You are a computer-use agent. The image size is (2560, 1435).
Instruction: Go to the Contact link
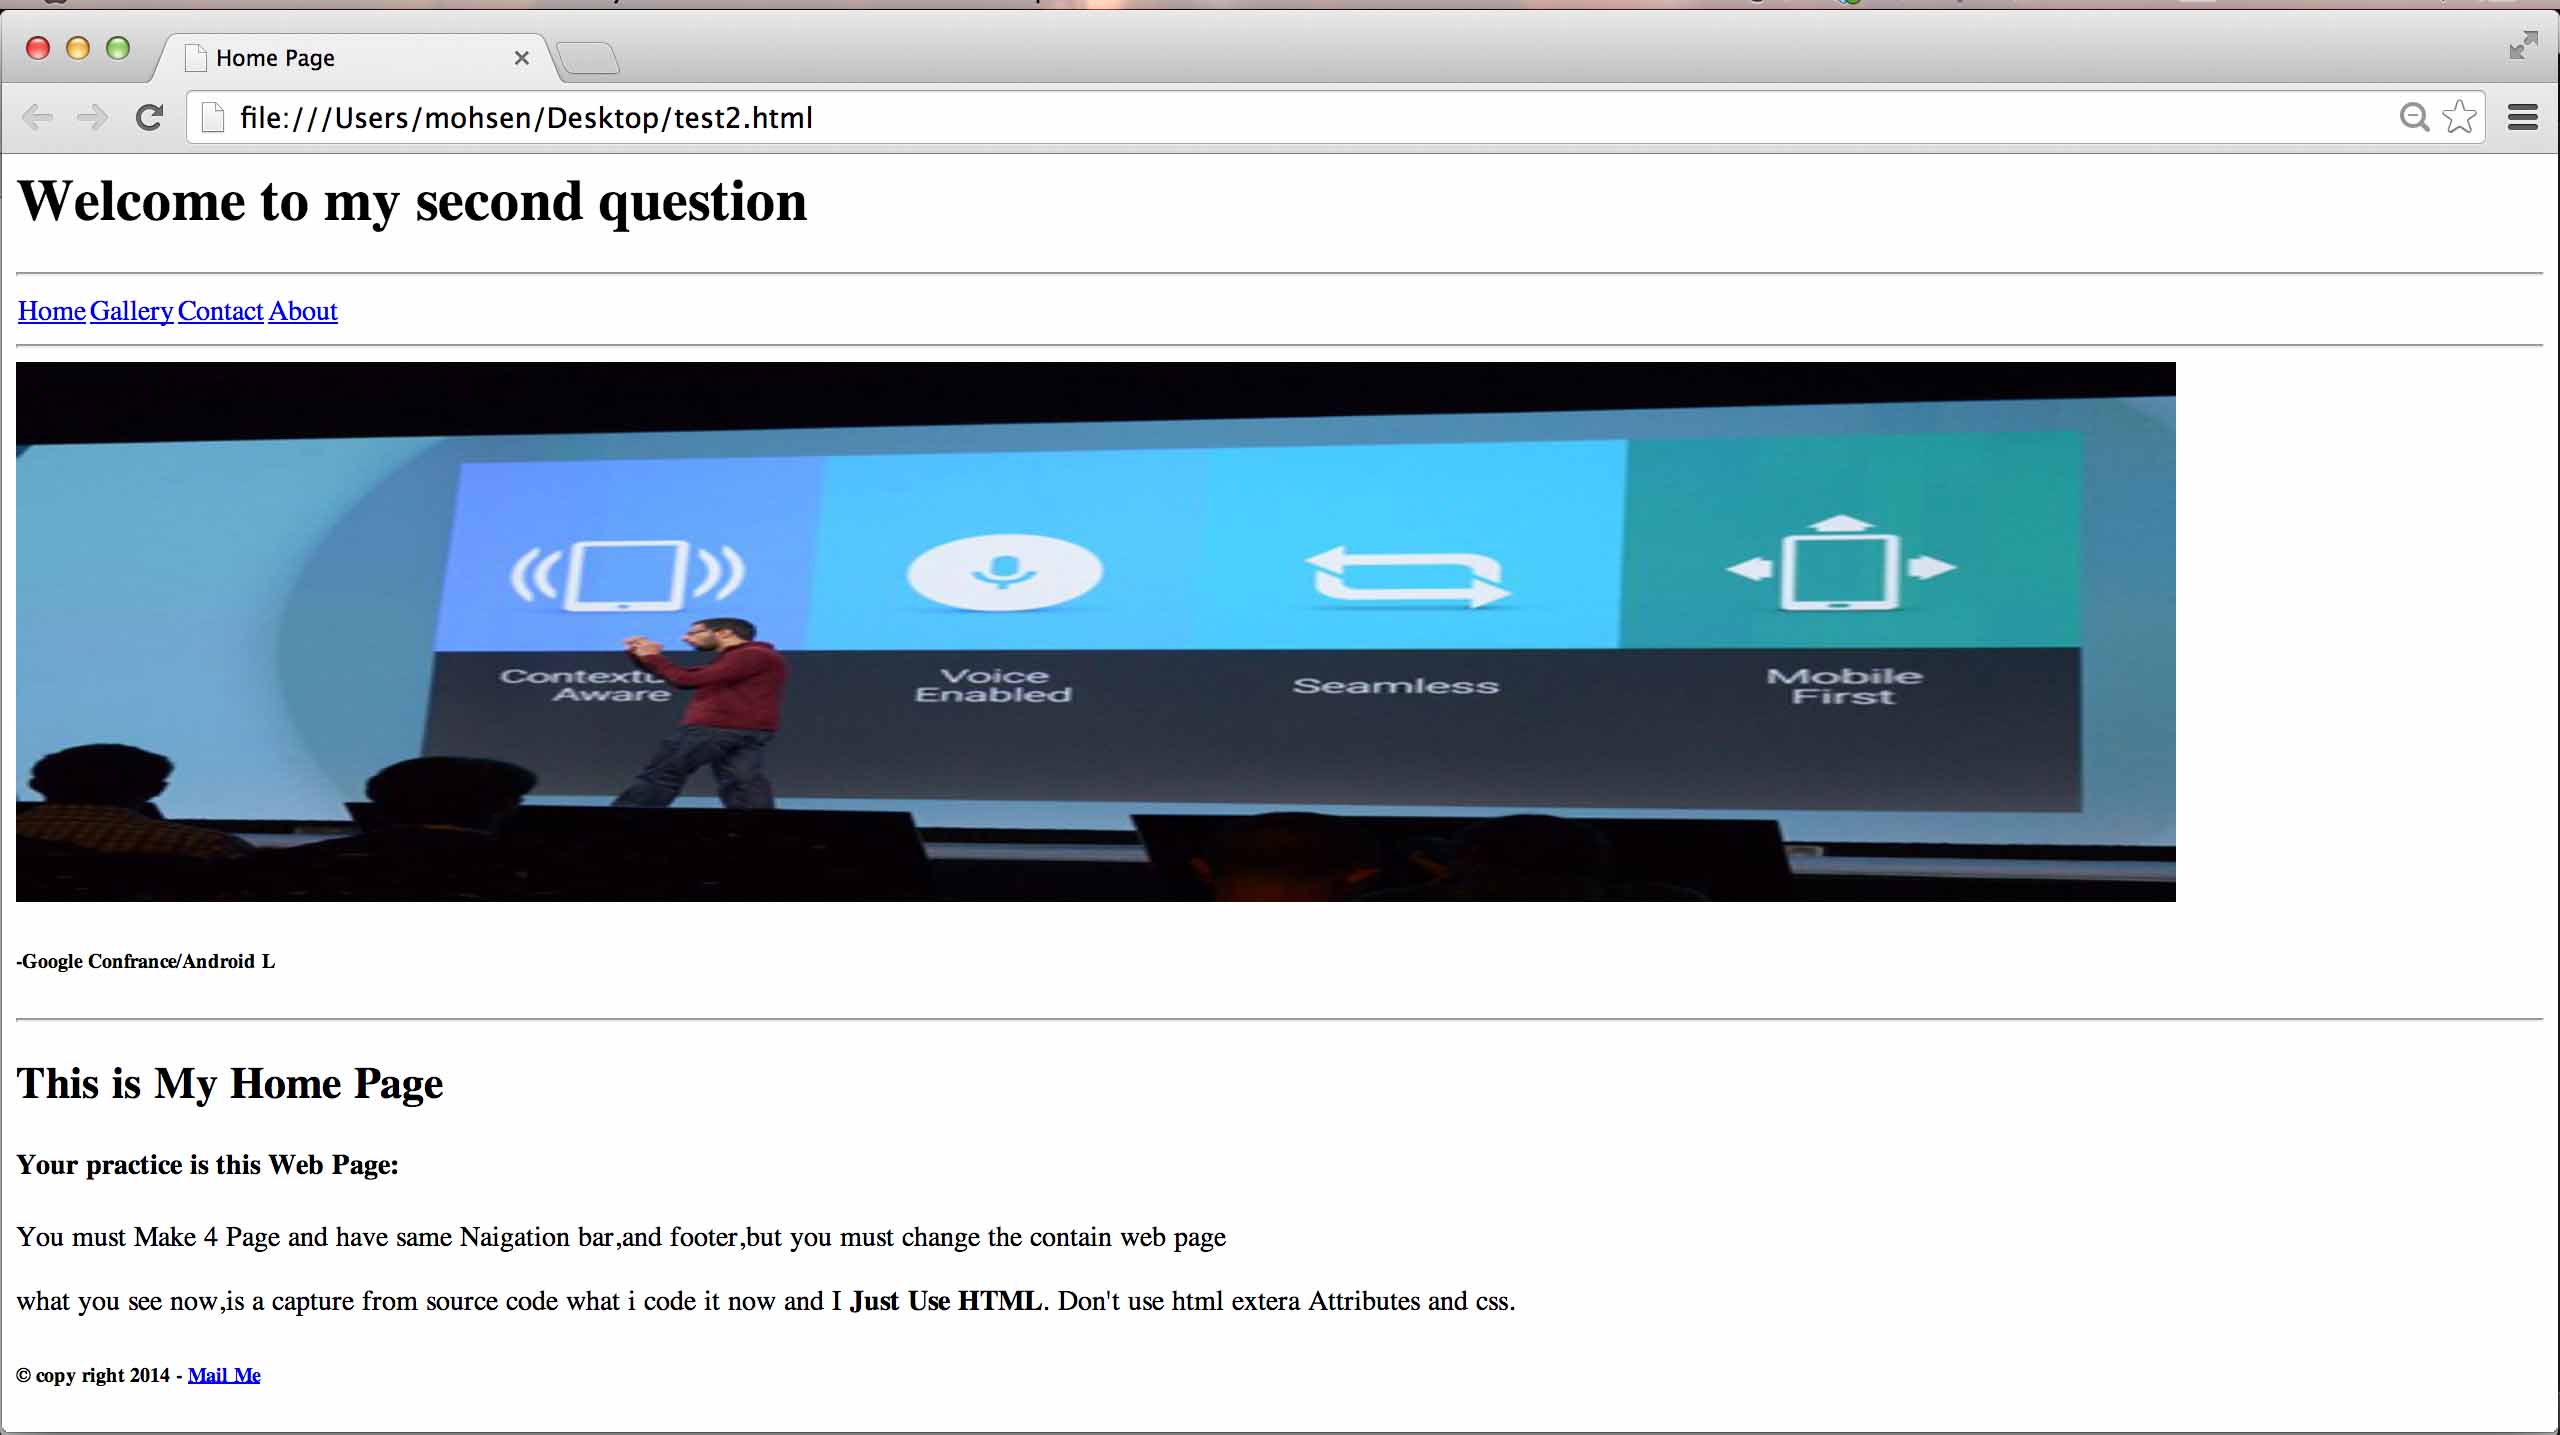tap(220, 311)
